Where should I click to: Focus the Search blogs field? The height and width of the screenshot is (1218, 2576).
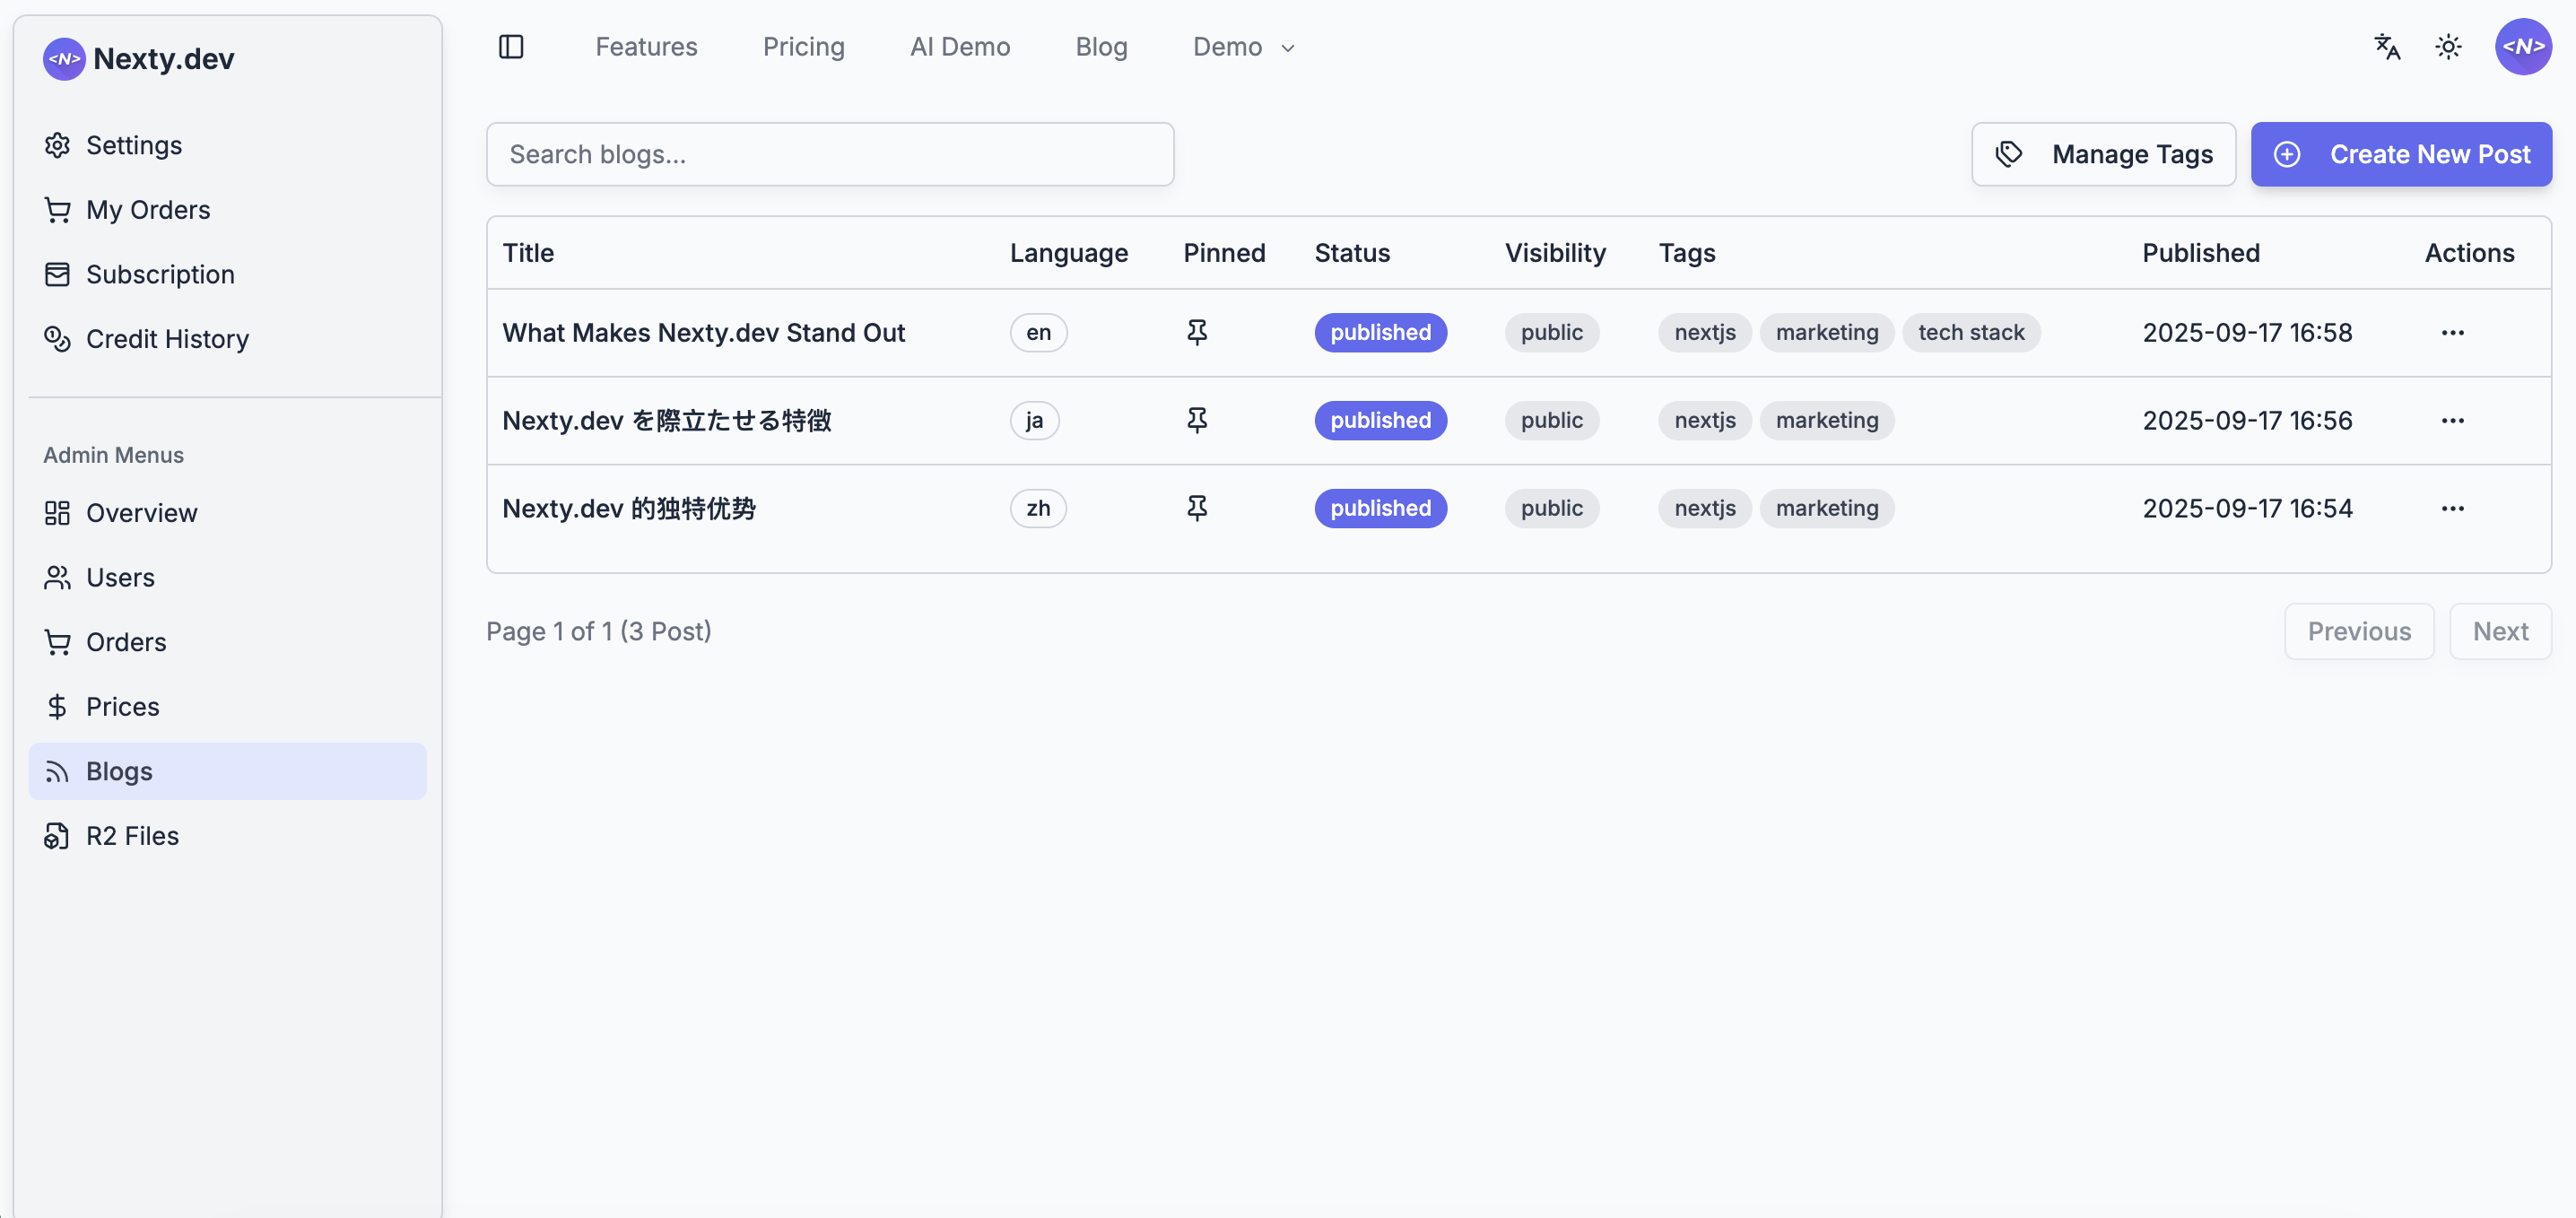829,154
